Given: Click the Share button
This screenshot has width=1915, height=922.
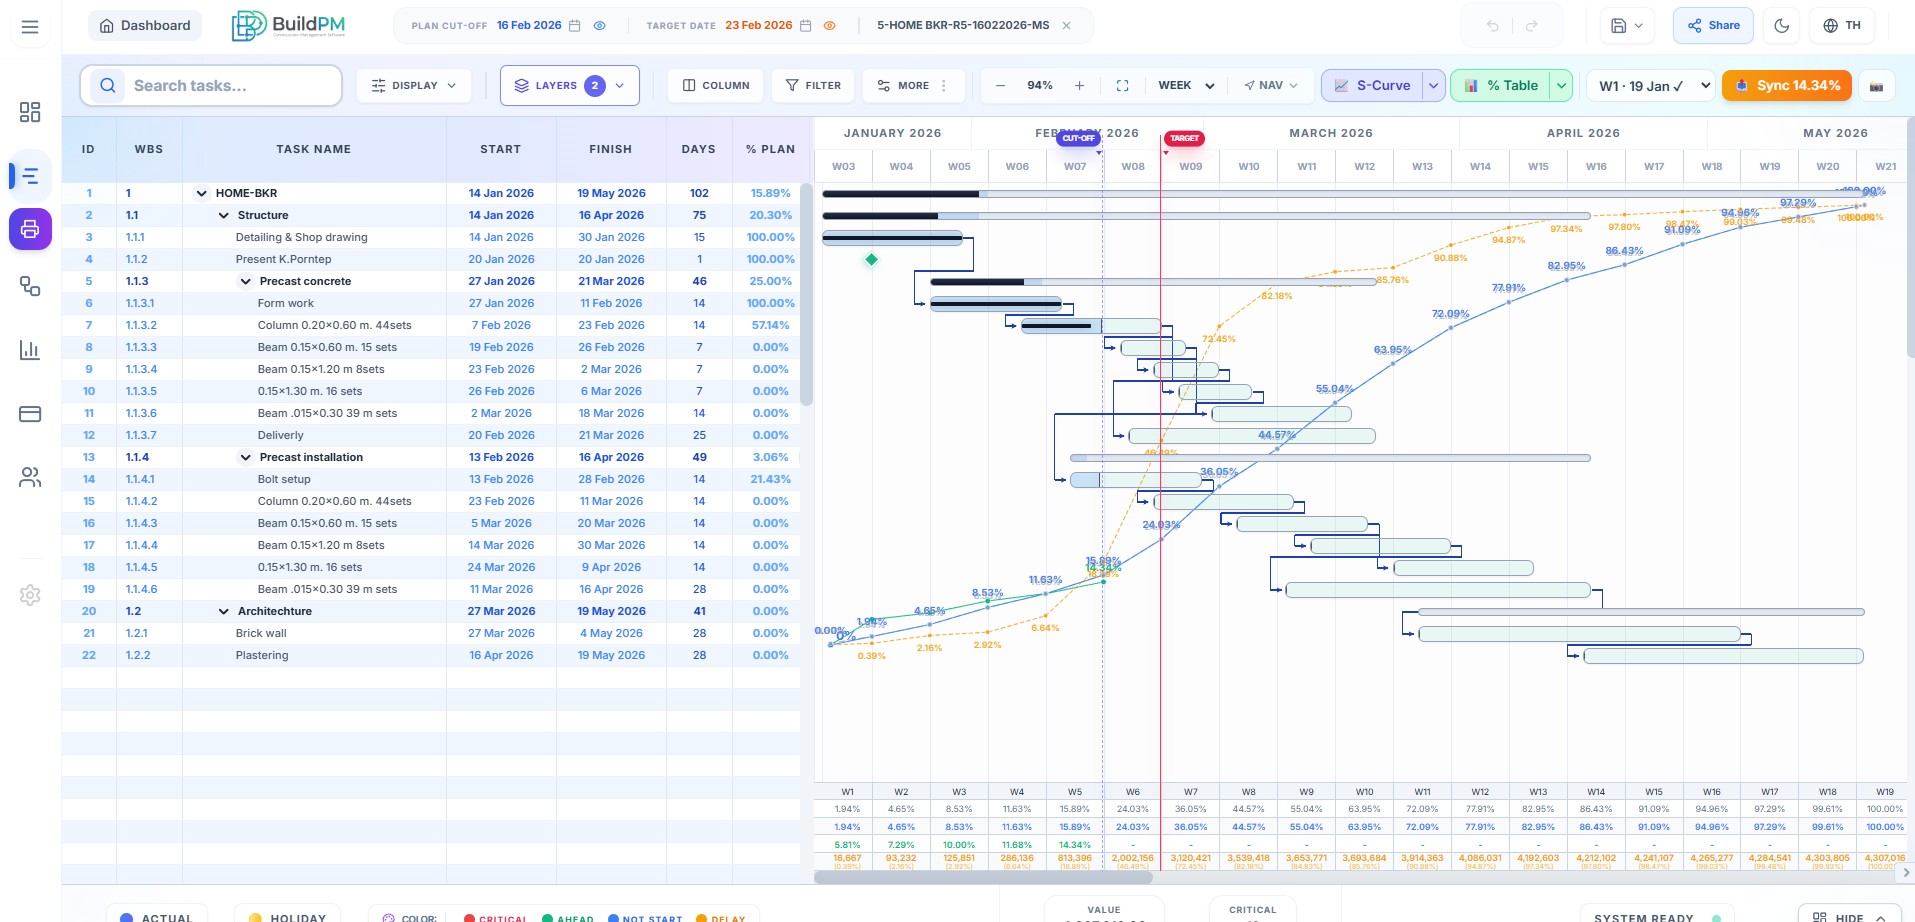Looking at the screenshot, I should (1713, 26).
